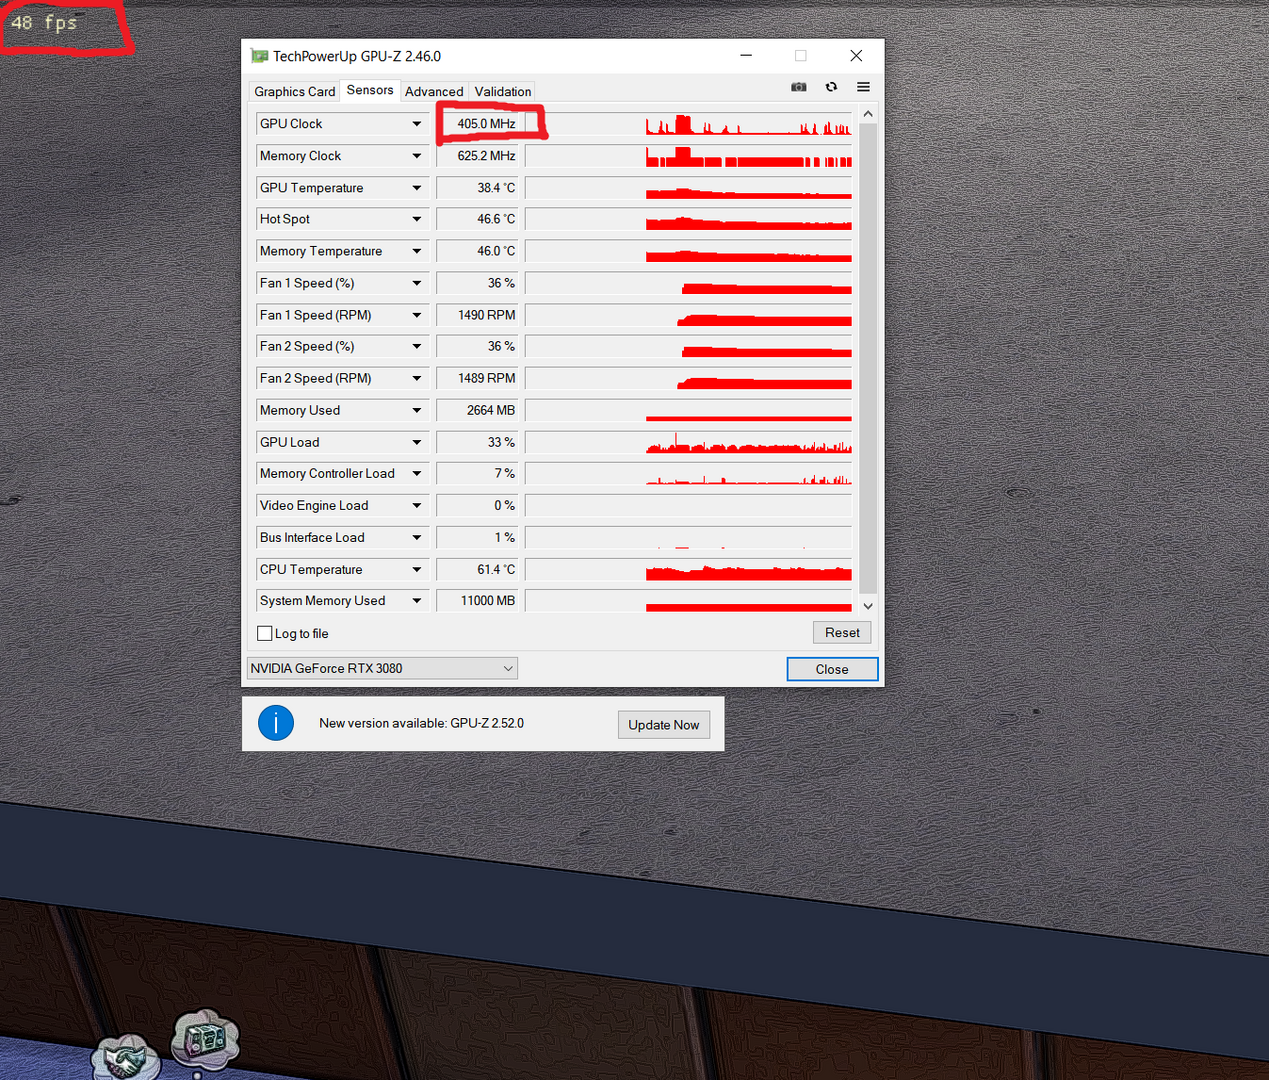
Task: Click the GPU Load history graph
Action: click(x=689, y=442)
